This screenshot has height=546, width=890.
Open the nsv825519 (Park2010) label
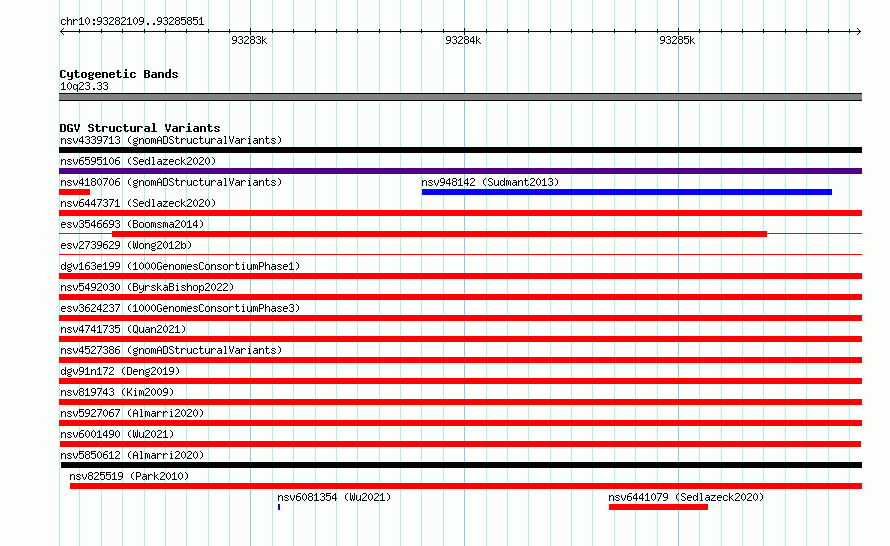pos(129,476)
